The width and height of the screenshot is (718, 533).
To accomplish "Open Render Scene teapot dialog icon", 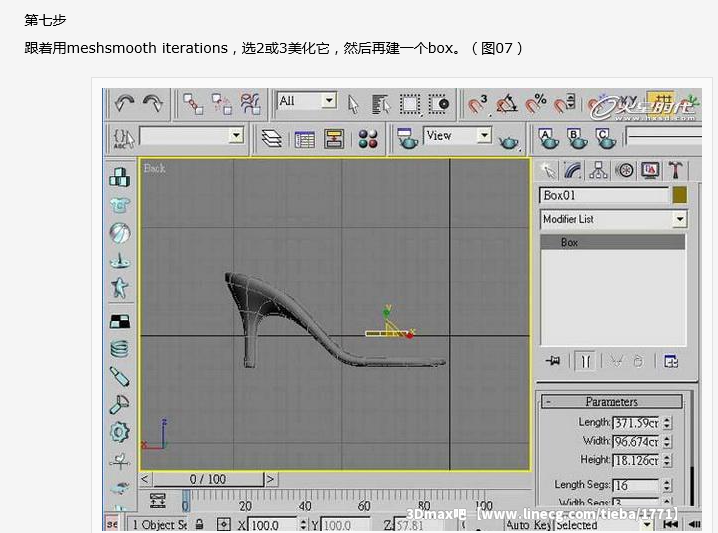I will 407,138.
